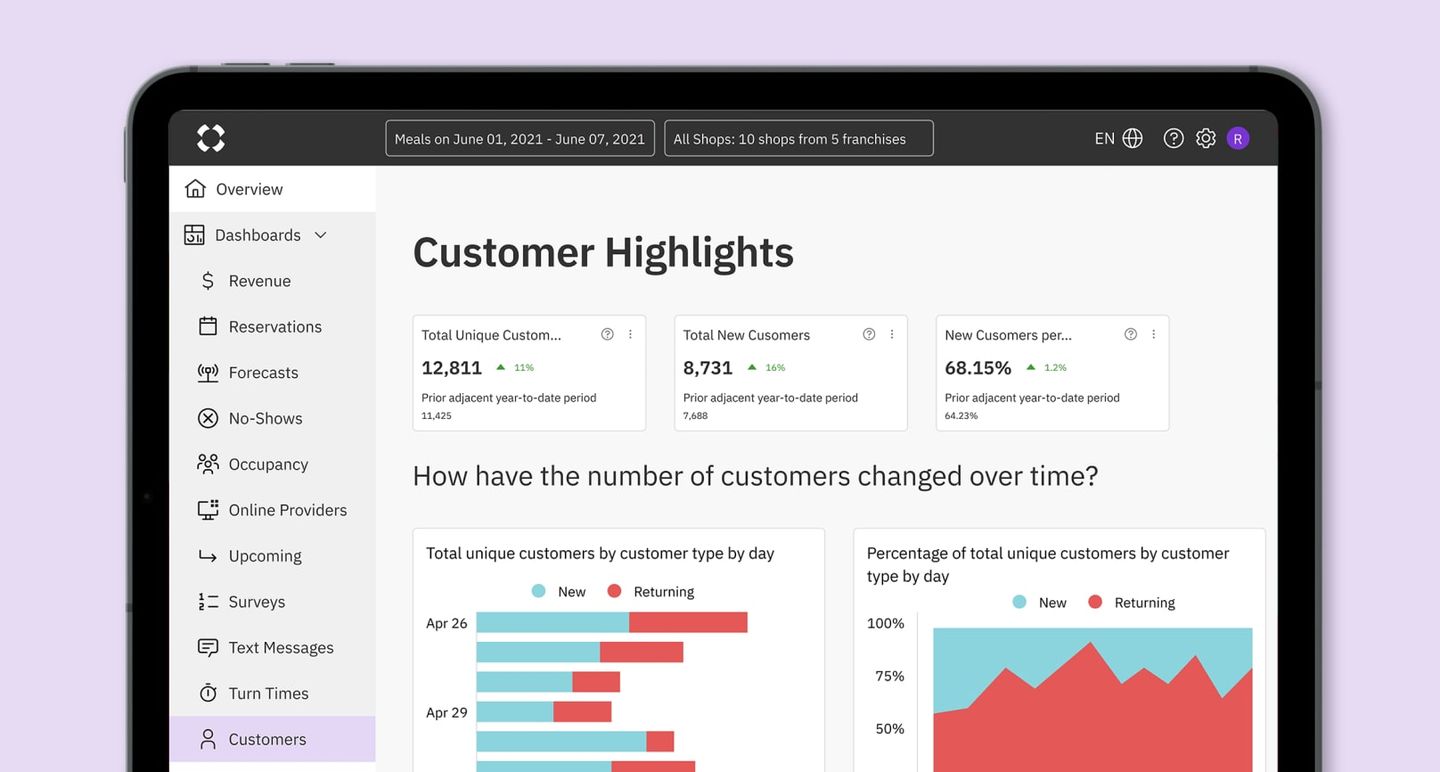The width and height of the screenshot is (1440, 772).
Task: Click the Revenue dollar icon
Action: click(x=208, y=281)
